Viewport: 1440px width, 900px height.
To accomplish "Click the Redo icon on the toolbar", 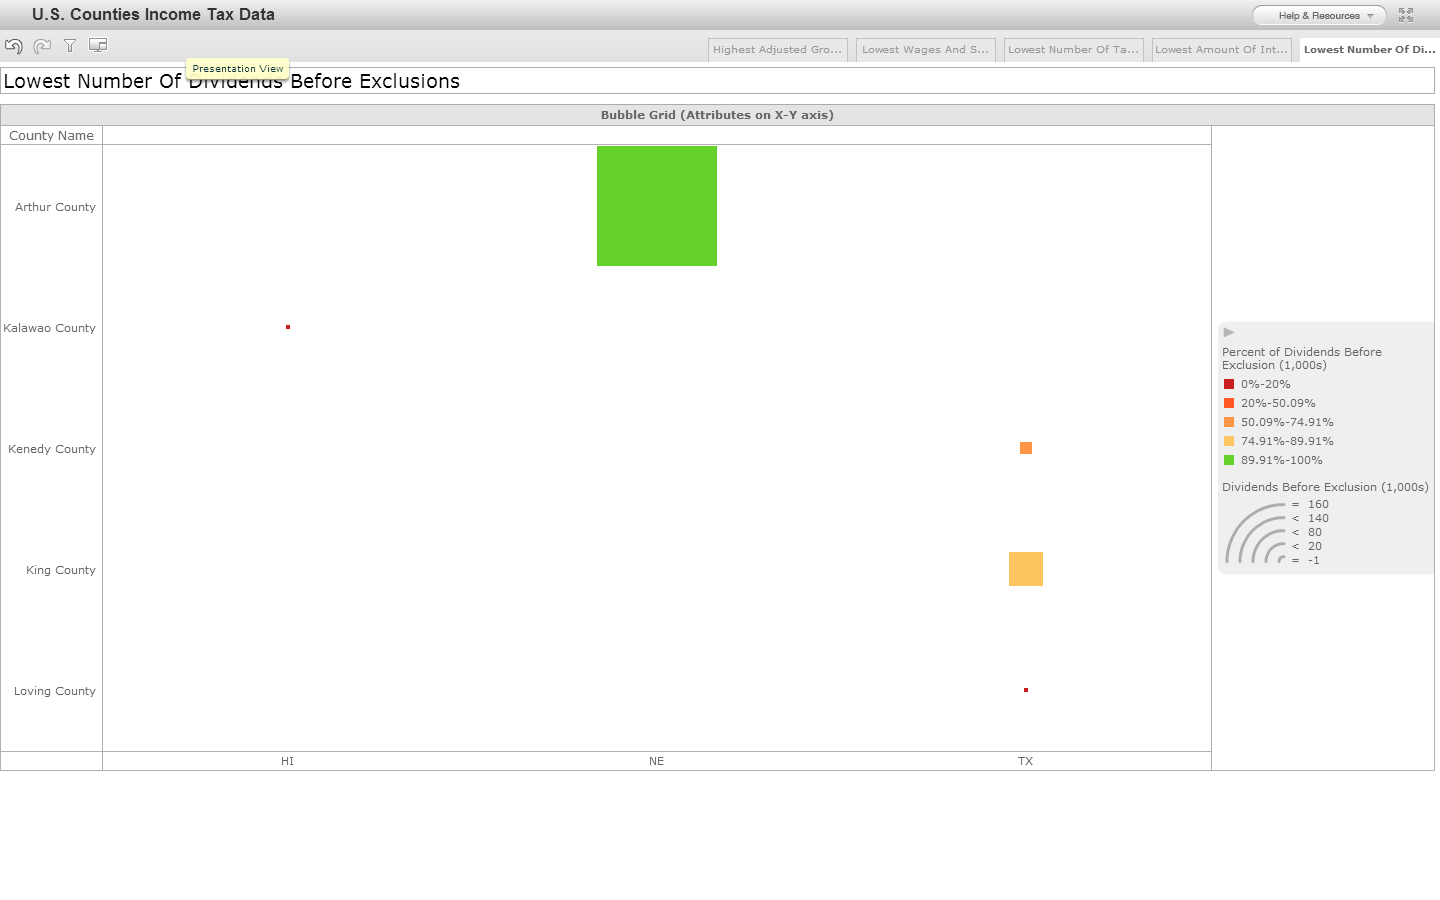I will click(41, 45).
